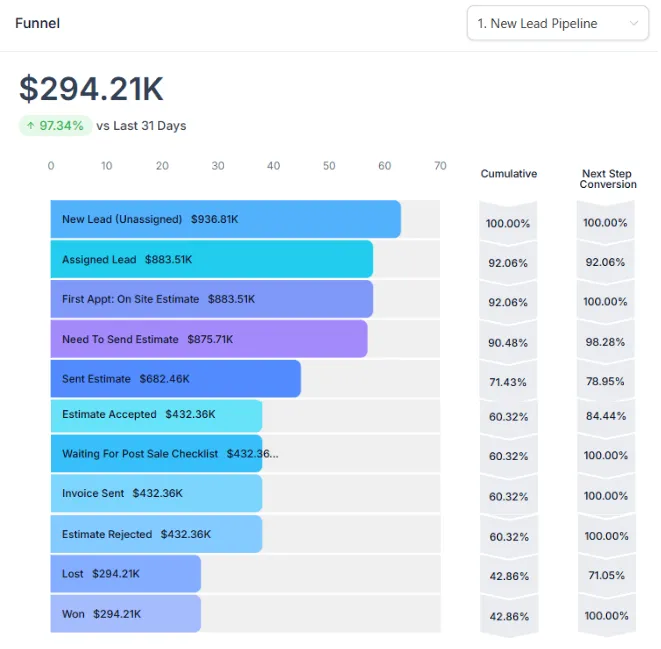Click the Waiting For Post Sale Checklist bar
661x649 pixels.
click(156, 454)
